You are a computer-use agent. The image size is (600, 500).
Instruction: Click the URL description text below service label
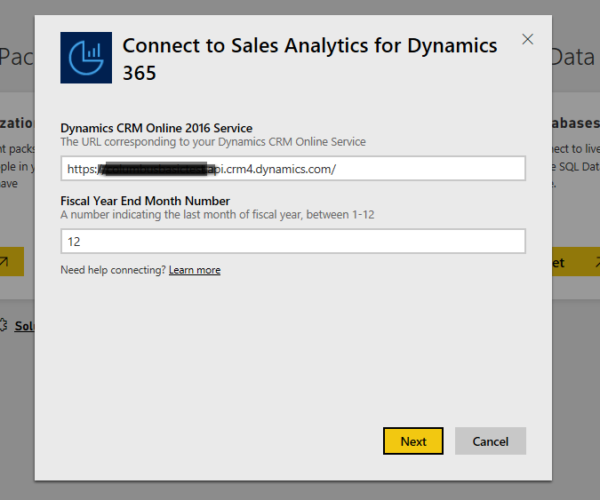pos(213,142)
